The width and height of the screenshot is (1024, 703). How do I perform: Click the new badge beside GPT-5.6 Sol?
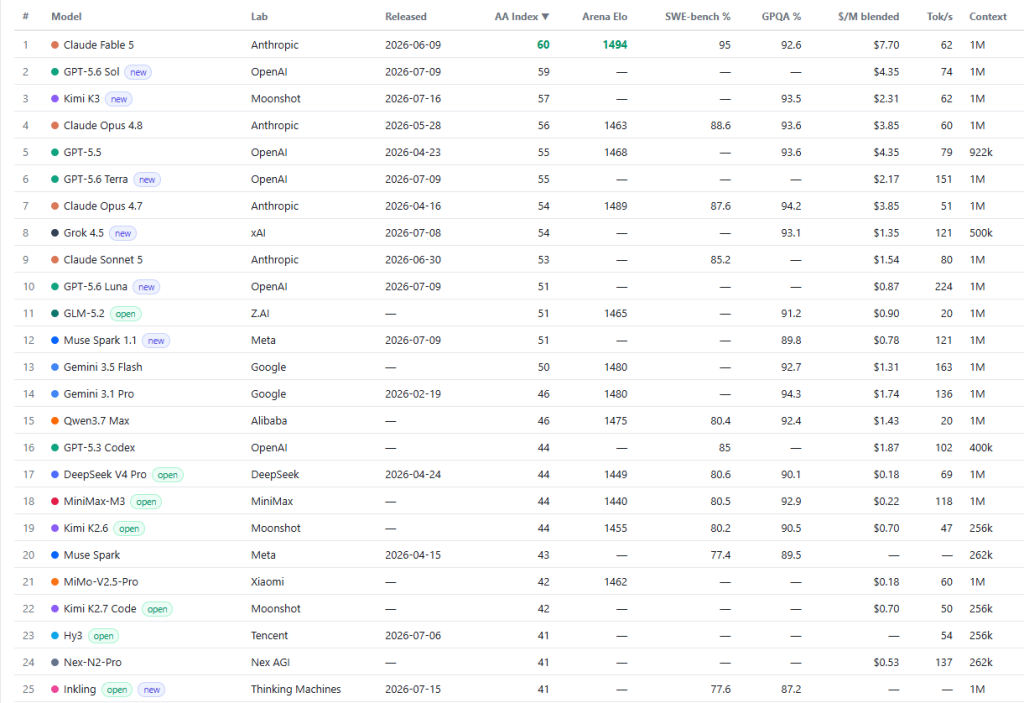[x=138, y=73]
